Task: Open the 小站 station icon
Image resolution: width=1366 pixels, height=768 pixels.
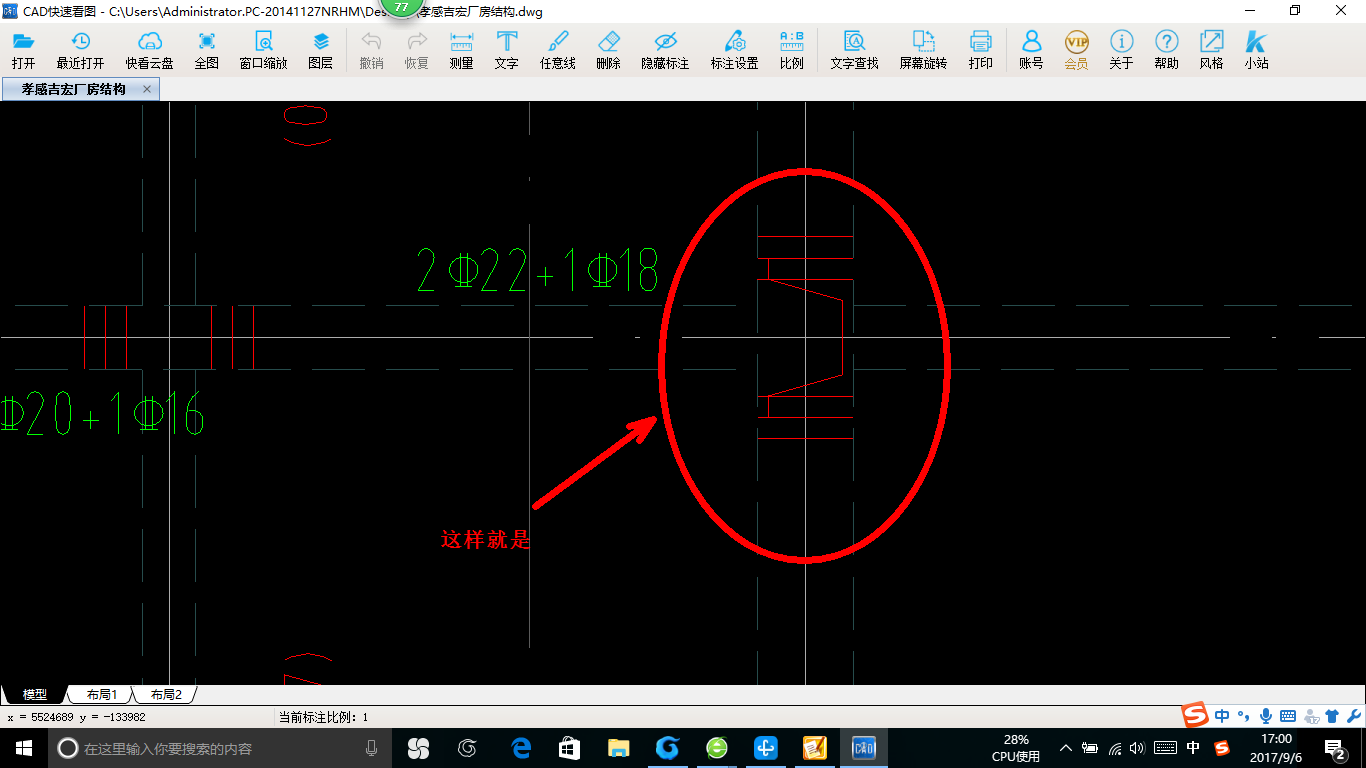Action: 1257,50
